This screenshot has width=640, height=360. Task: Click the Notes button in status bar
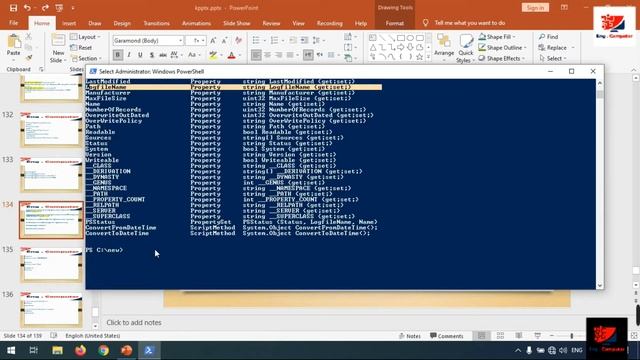pyautogui.click(x=410, y=336)
